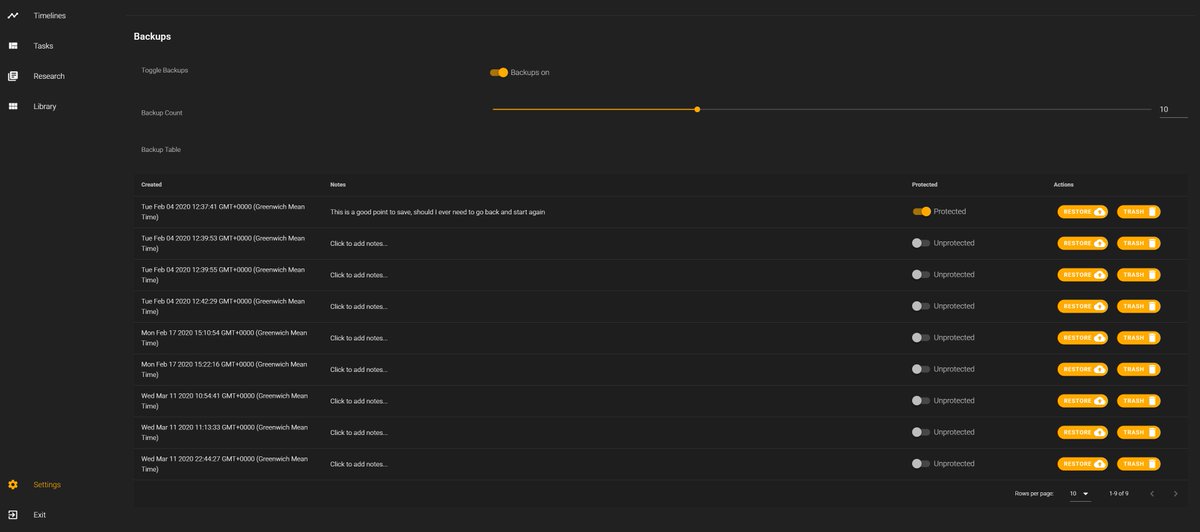Select the Exit menu label

tap(40, 515)
